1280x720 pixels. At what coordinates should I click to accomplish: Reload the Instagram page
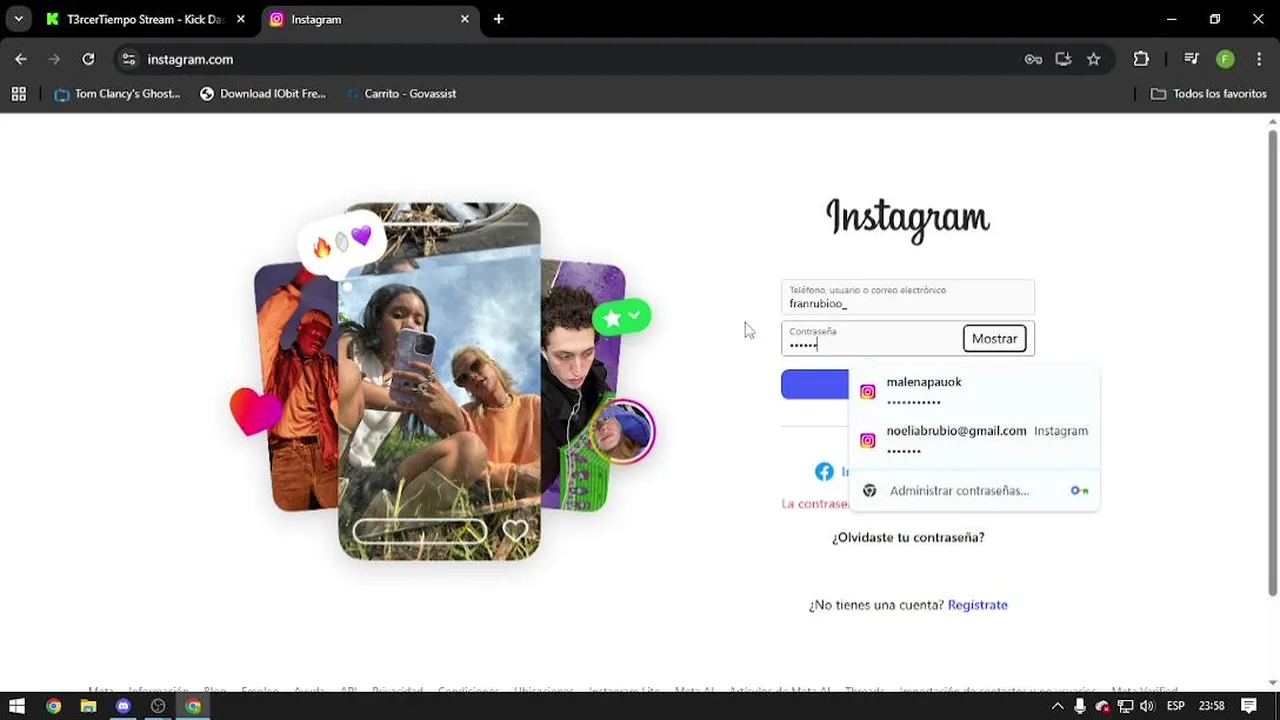88,59
